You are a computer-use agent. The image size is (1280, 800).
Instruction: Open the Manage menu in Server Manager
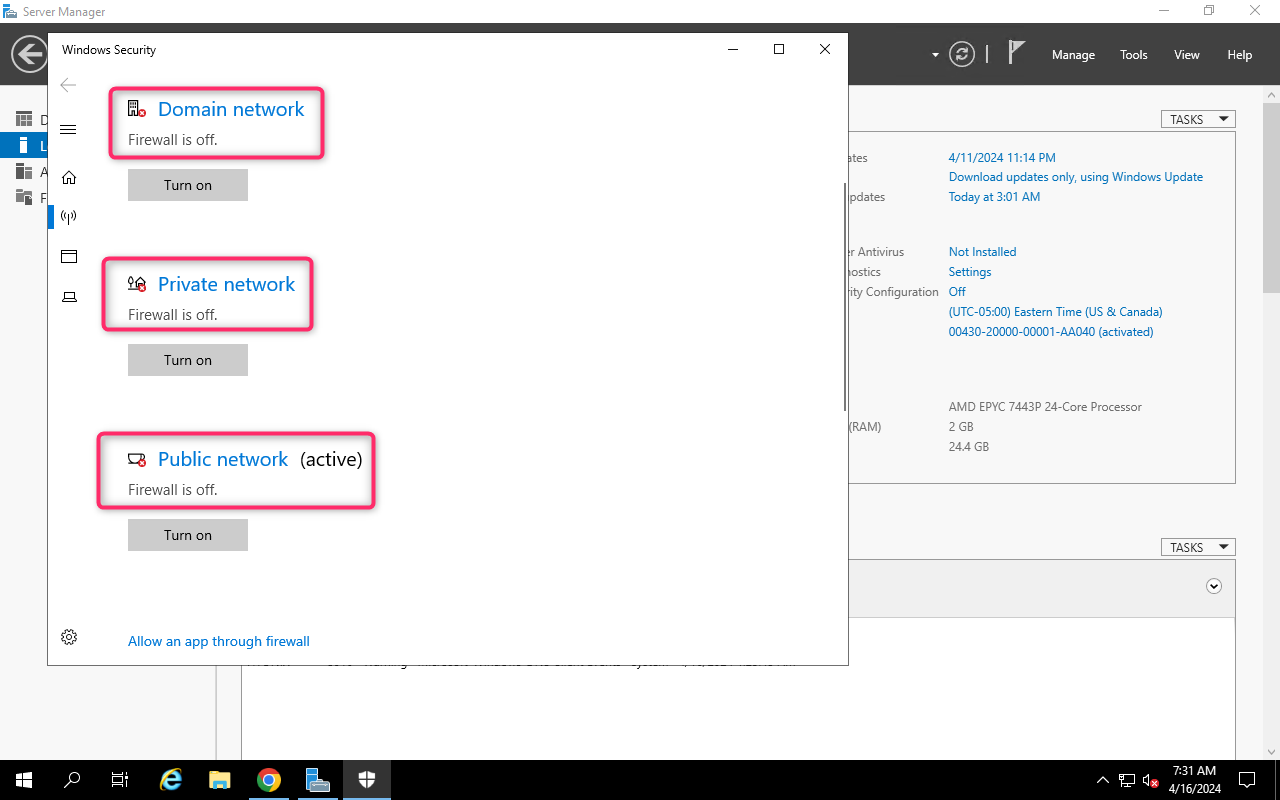[x=1072, y=55]
